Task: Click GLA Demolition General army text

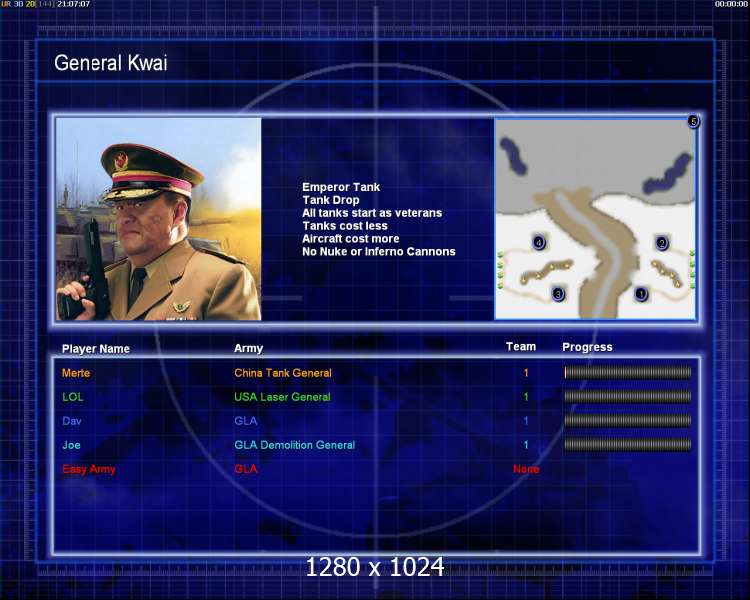Action: (295, 445)
